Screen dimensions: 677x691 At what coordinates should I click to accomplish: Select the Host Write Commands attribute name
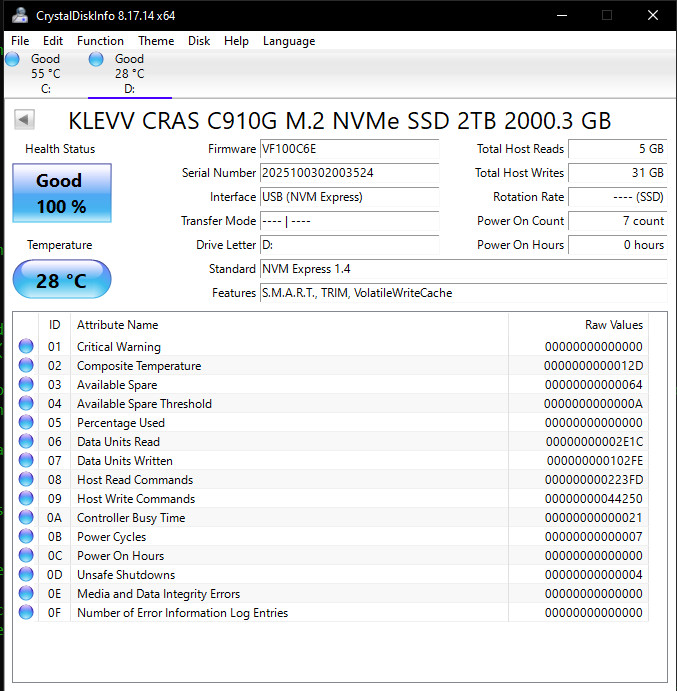click(x=136, y=498)
